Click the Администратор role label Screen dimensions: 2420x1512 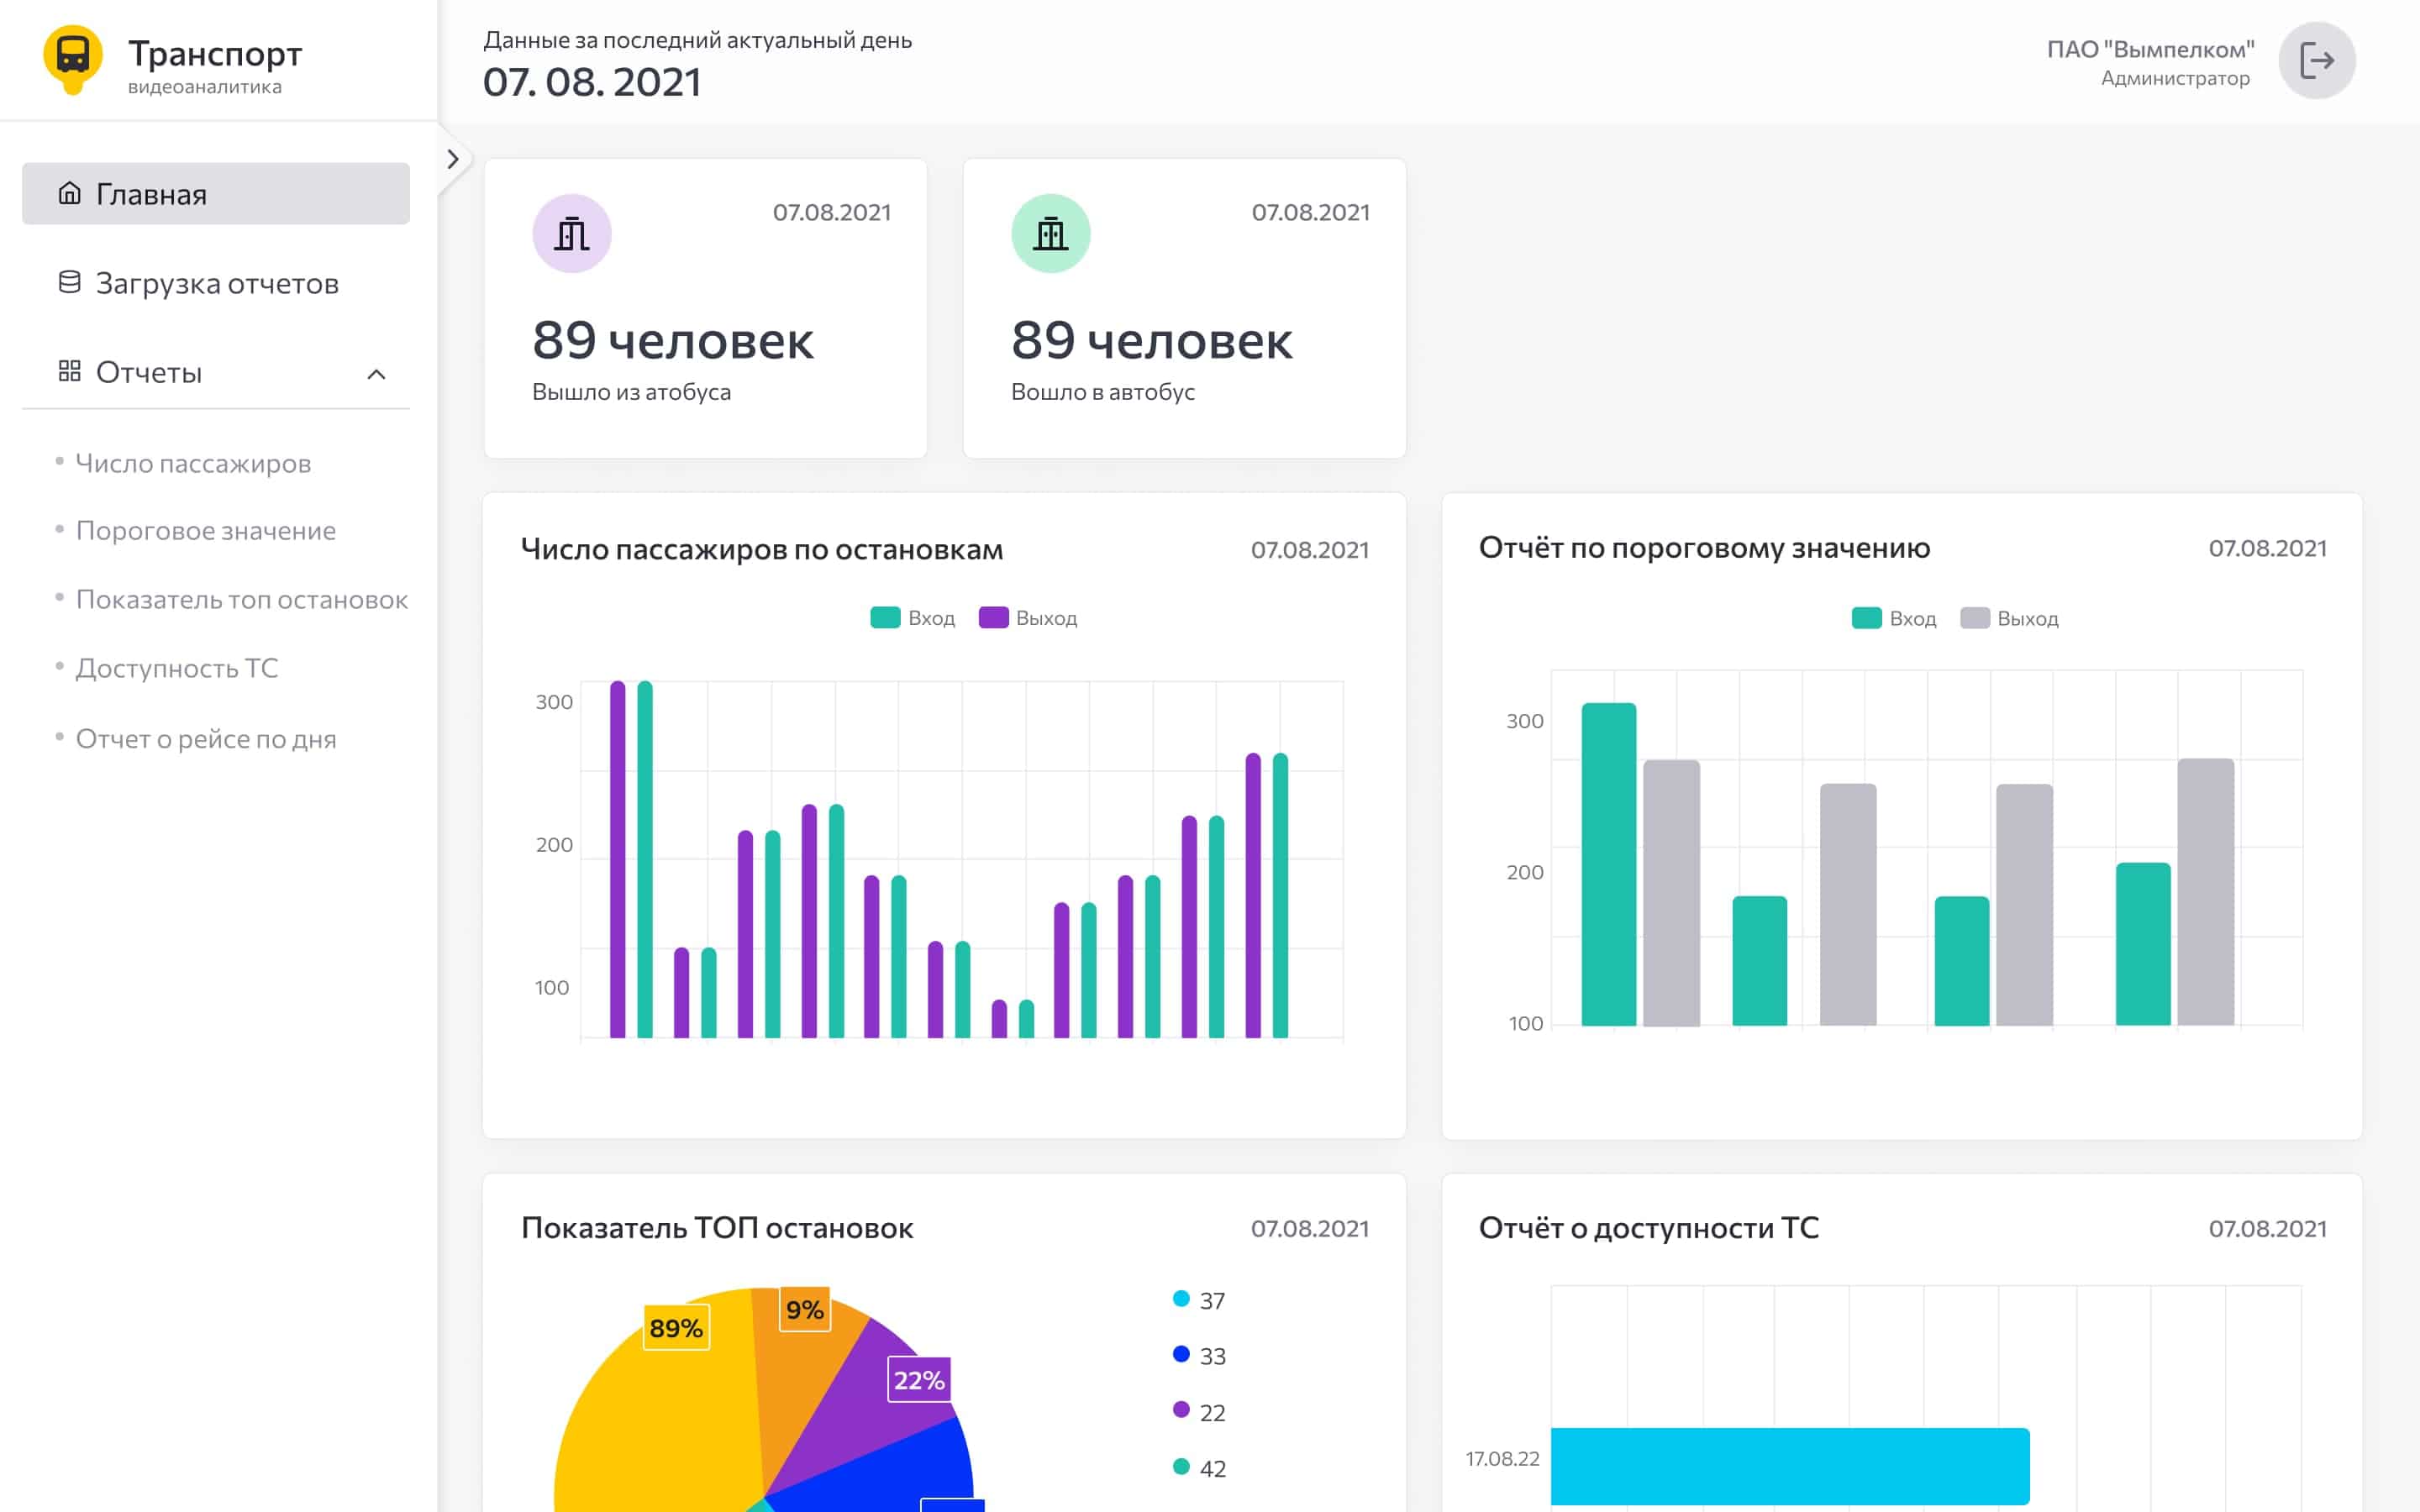(x=2175, y=78)
